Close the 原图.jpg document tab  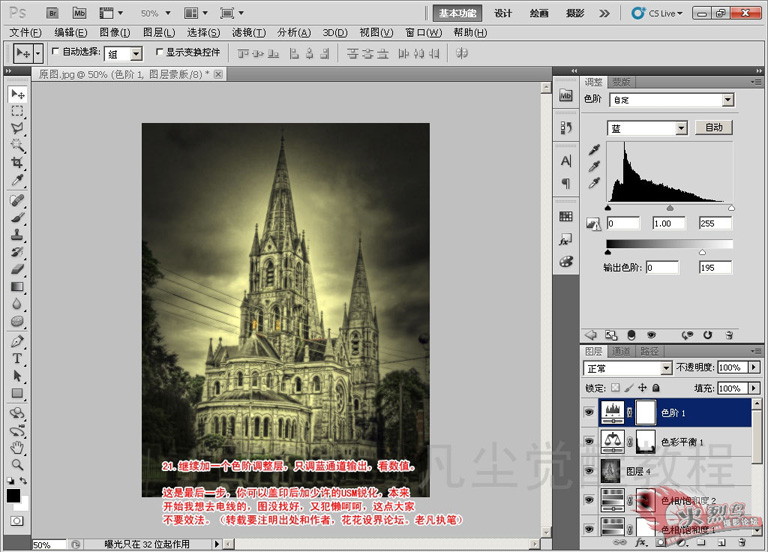coord(218,74)
